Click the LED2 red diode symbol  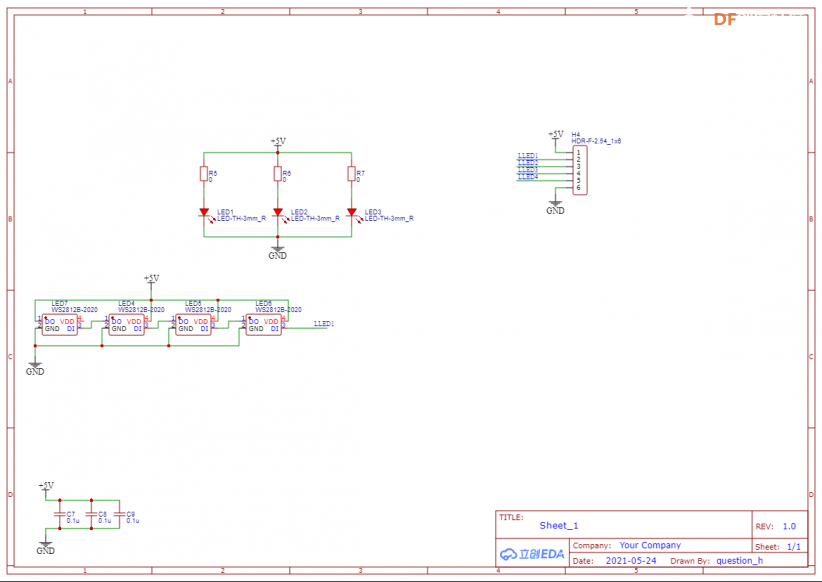pyautogui.click(x=278, y=213)
